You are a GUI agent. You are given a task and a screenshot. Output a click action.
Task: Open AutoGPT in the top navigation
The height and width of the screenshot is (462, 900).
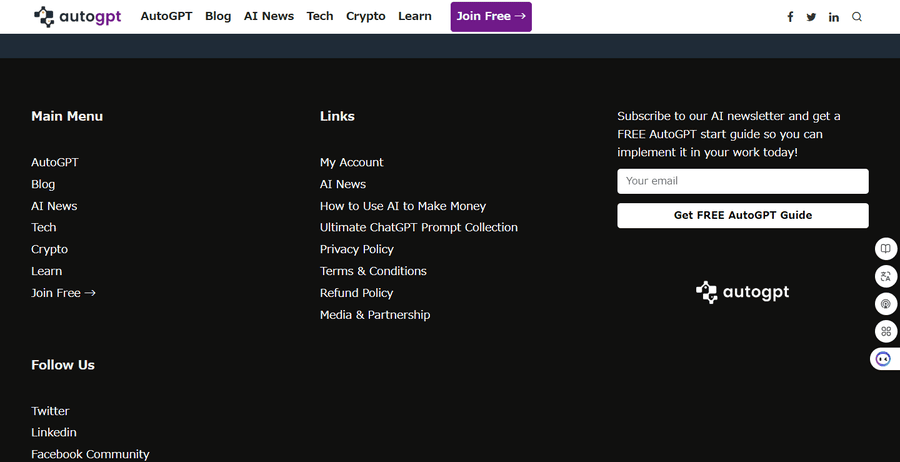coord(166,17)
